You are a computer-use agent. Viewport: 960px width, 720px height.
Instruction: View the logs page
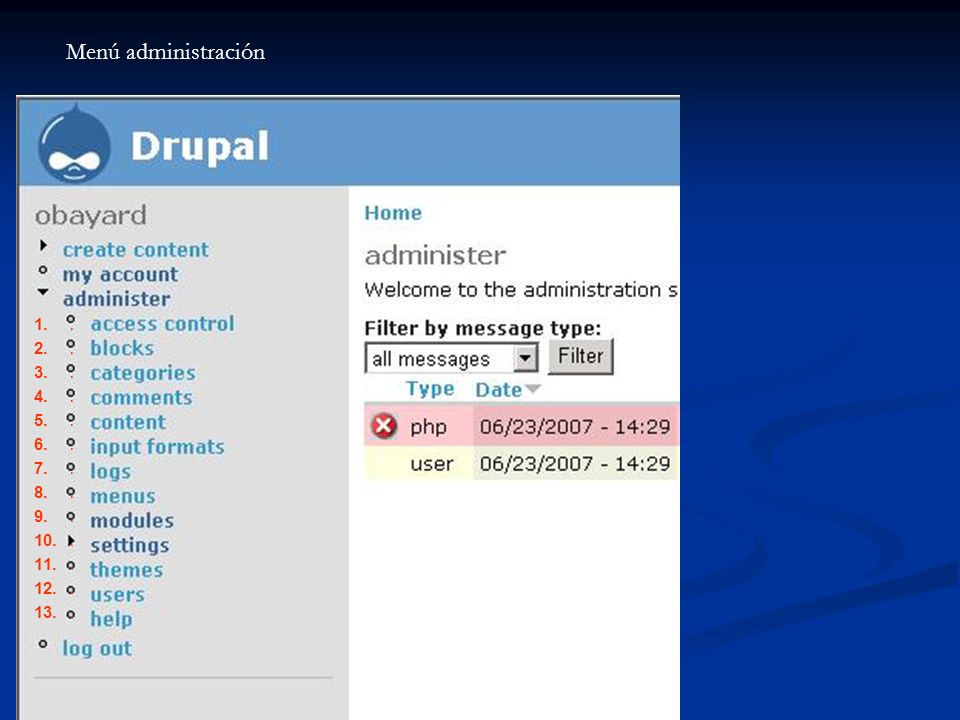110,471
